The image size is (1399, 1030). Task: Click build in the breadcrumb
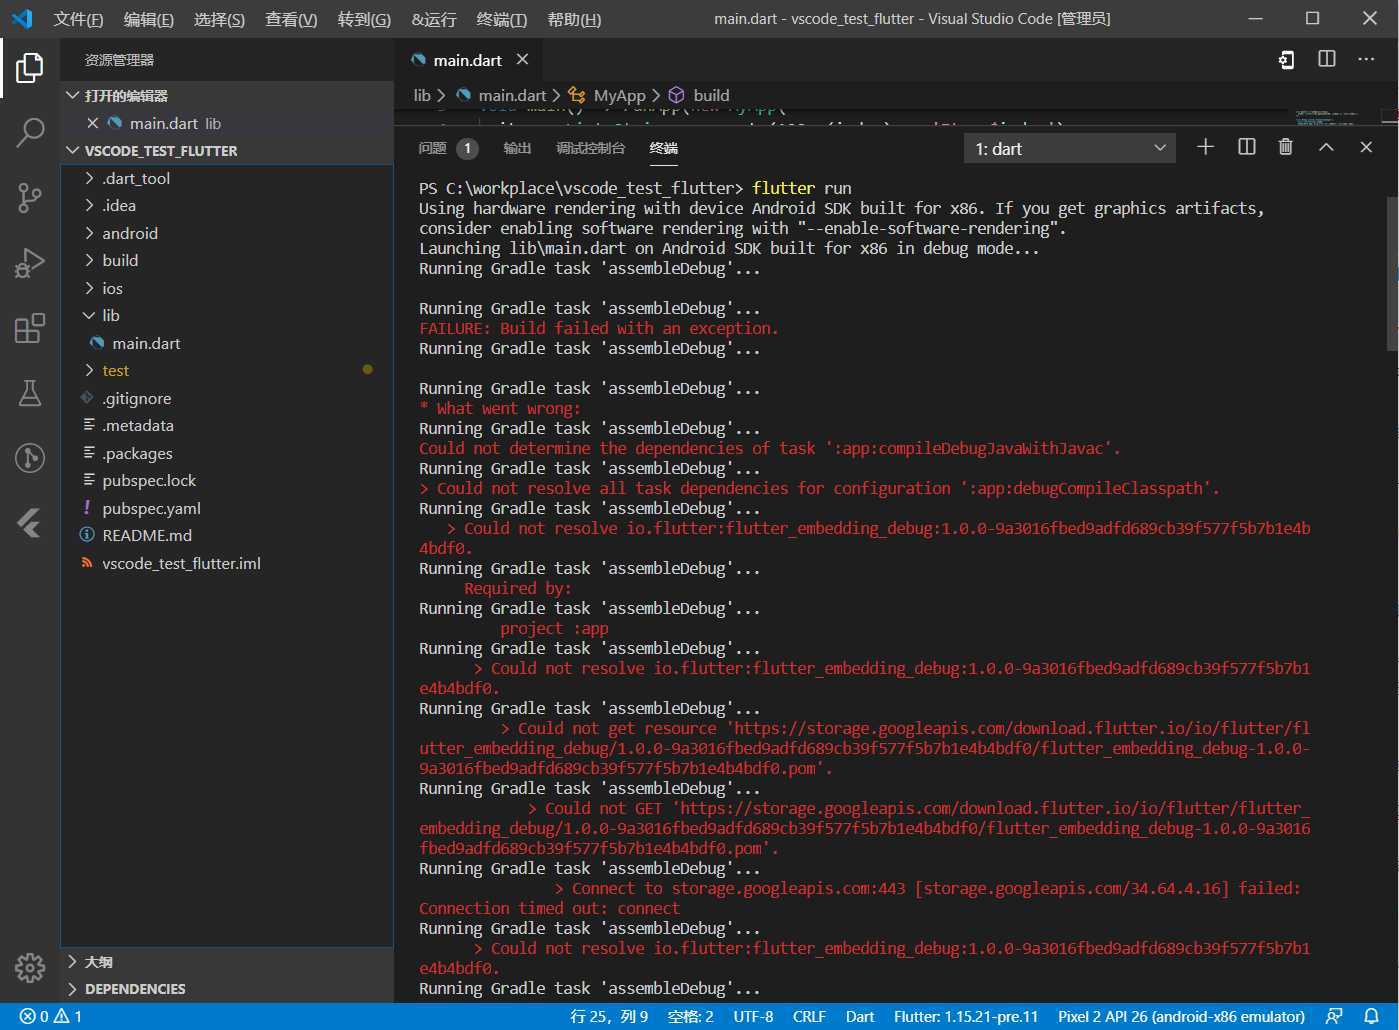tap(711, 95)
